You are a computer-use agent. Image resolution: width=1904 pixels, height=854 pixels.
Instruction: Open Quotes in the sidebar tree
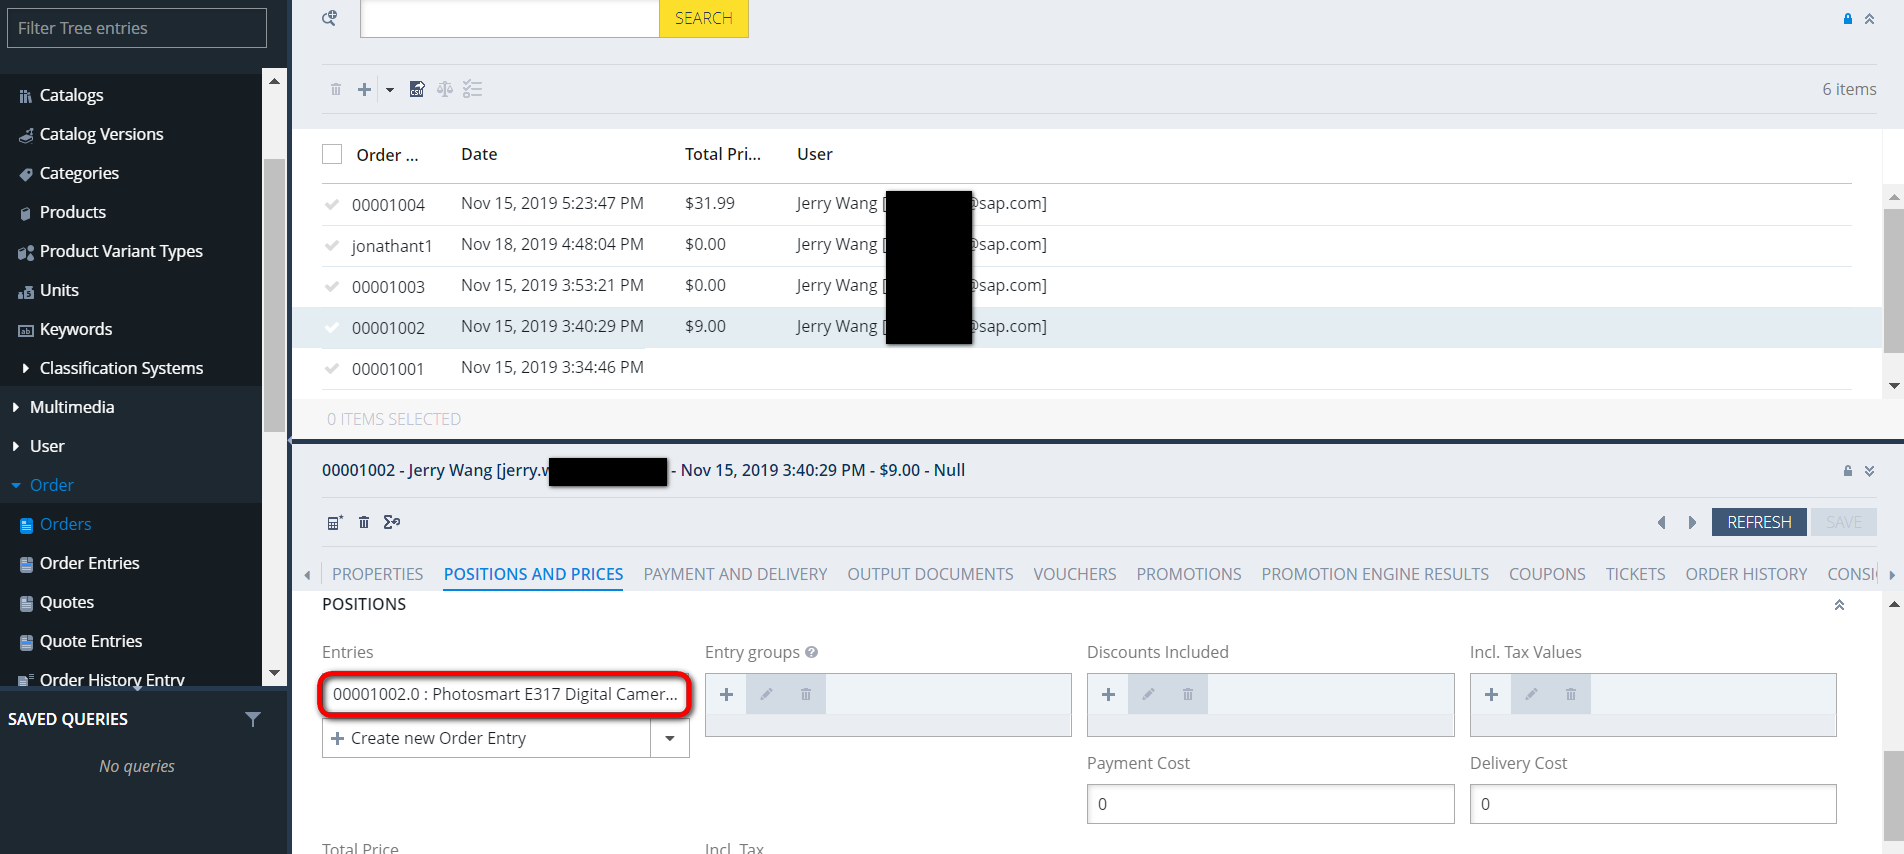click(66, 602)
